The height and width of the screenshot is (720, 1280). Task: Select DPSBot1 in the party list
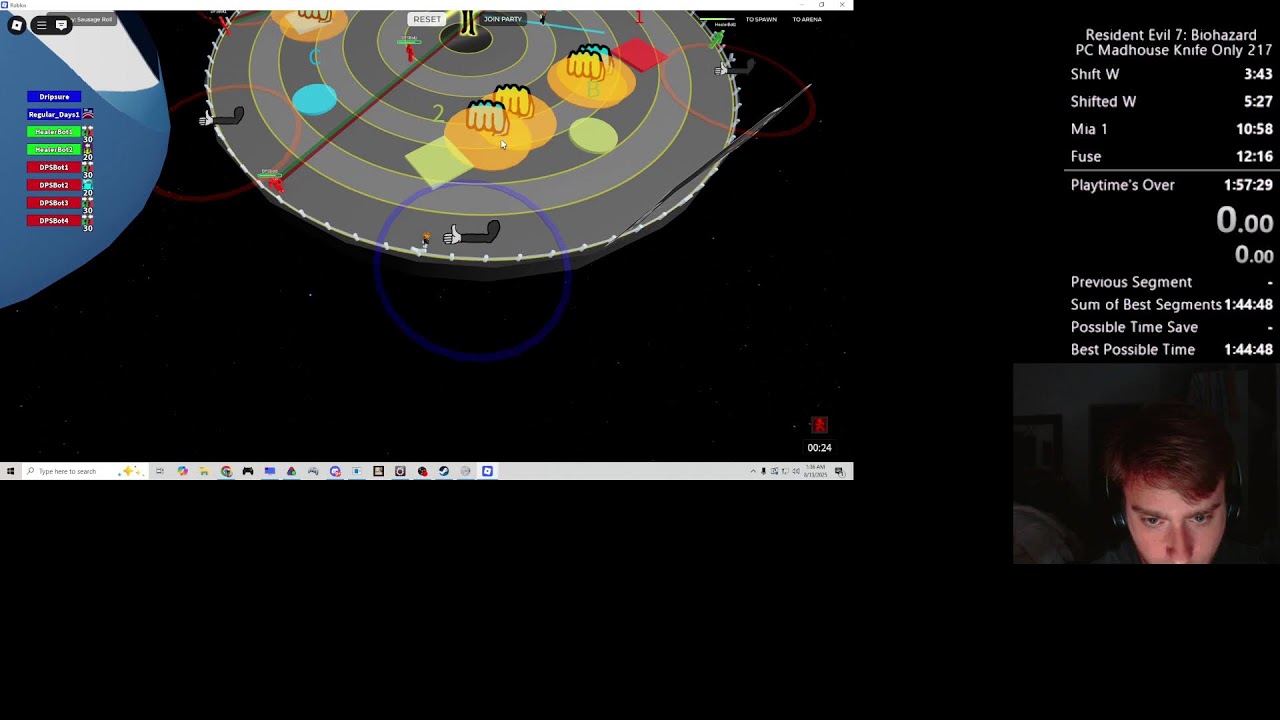click(54, 168)
